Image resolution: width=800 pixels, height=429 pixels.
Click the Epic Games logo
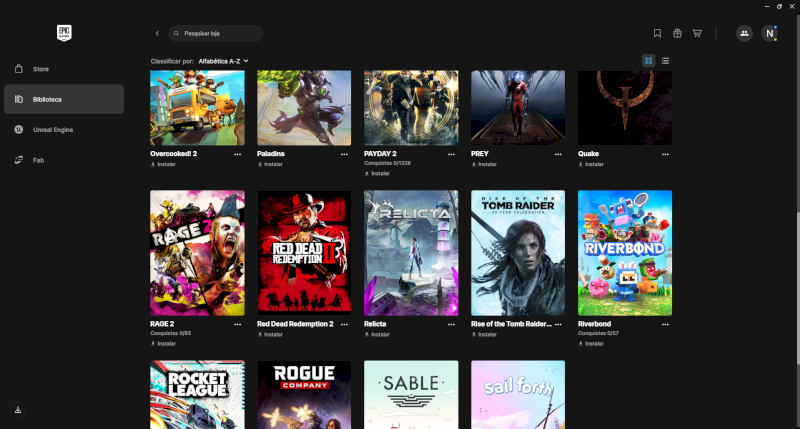(x=64, y=33)
